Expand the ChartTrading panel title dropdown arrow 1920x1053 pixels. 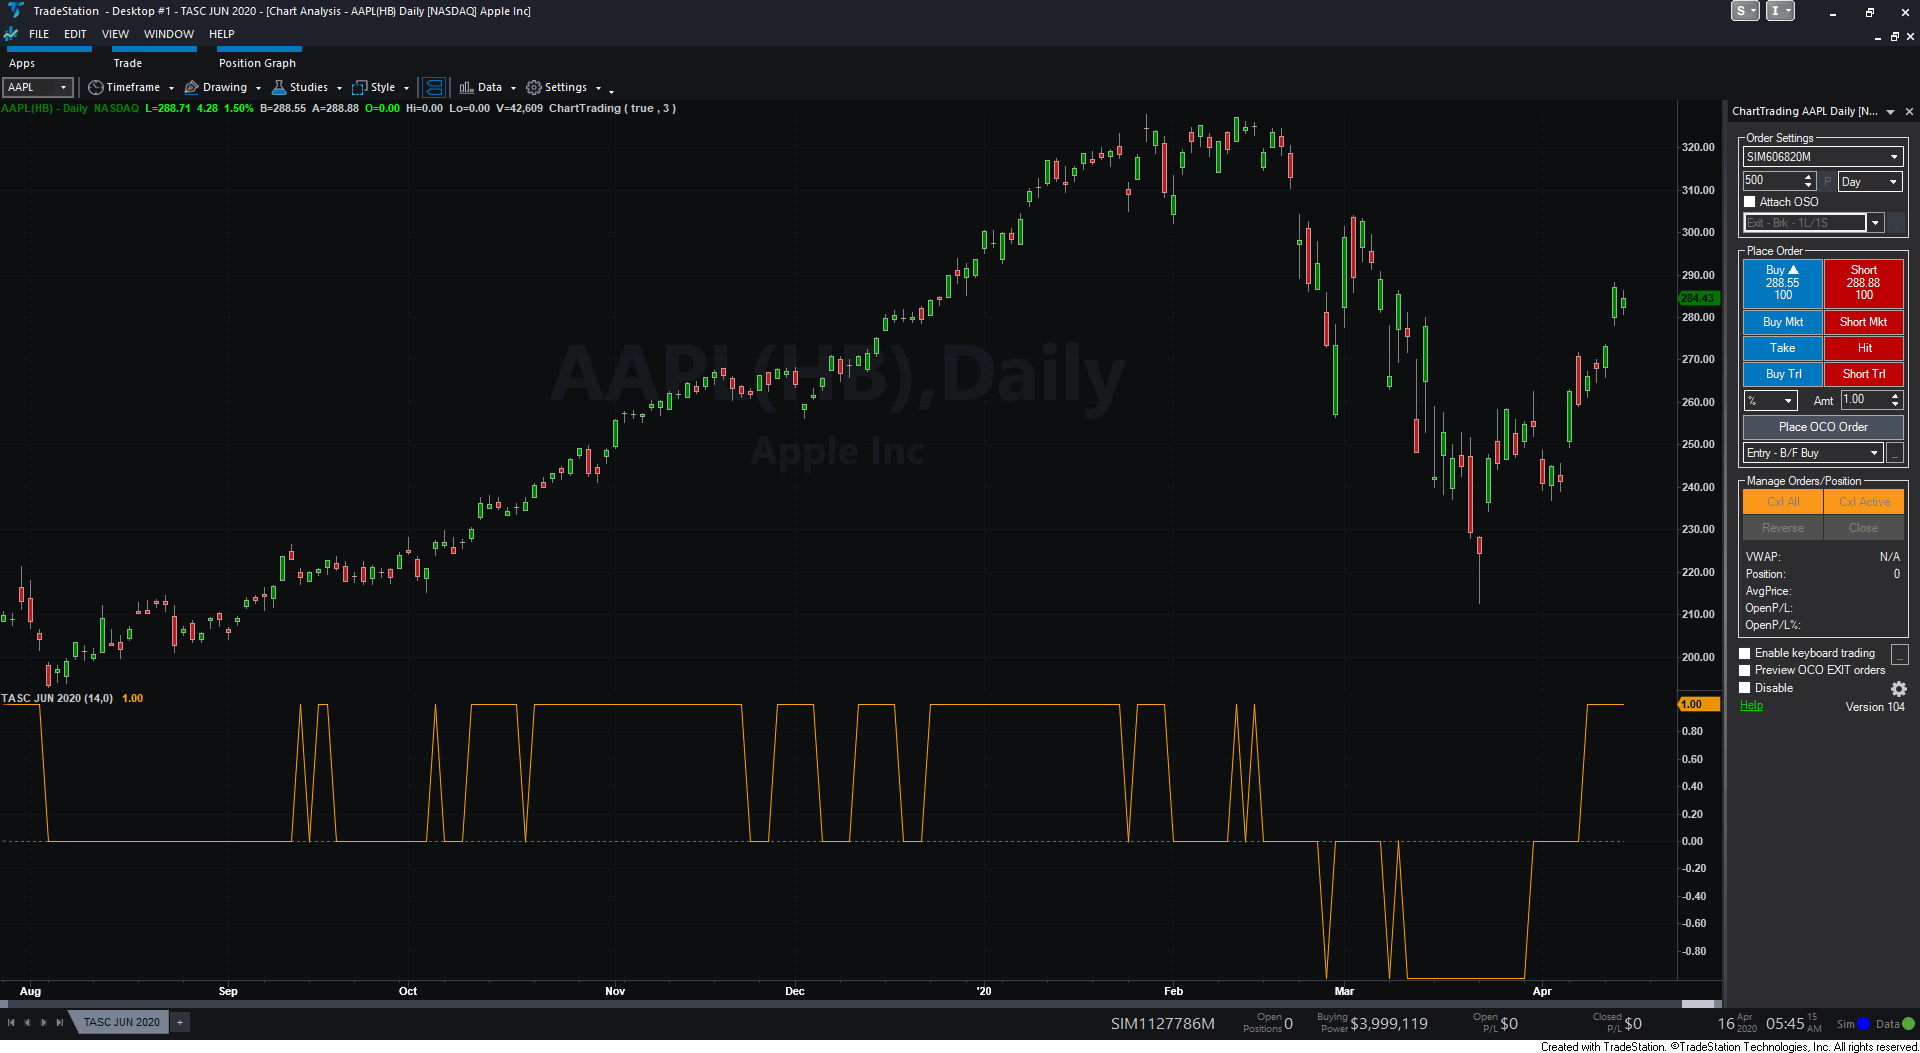click(1890, 112)
